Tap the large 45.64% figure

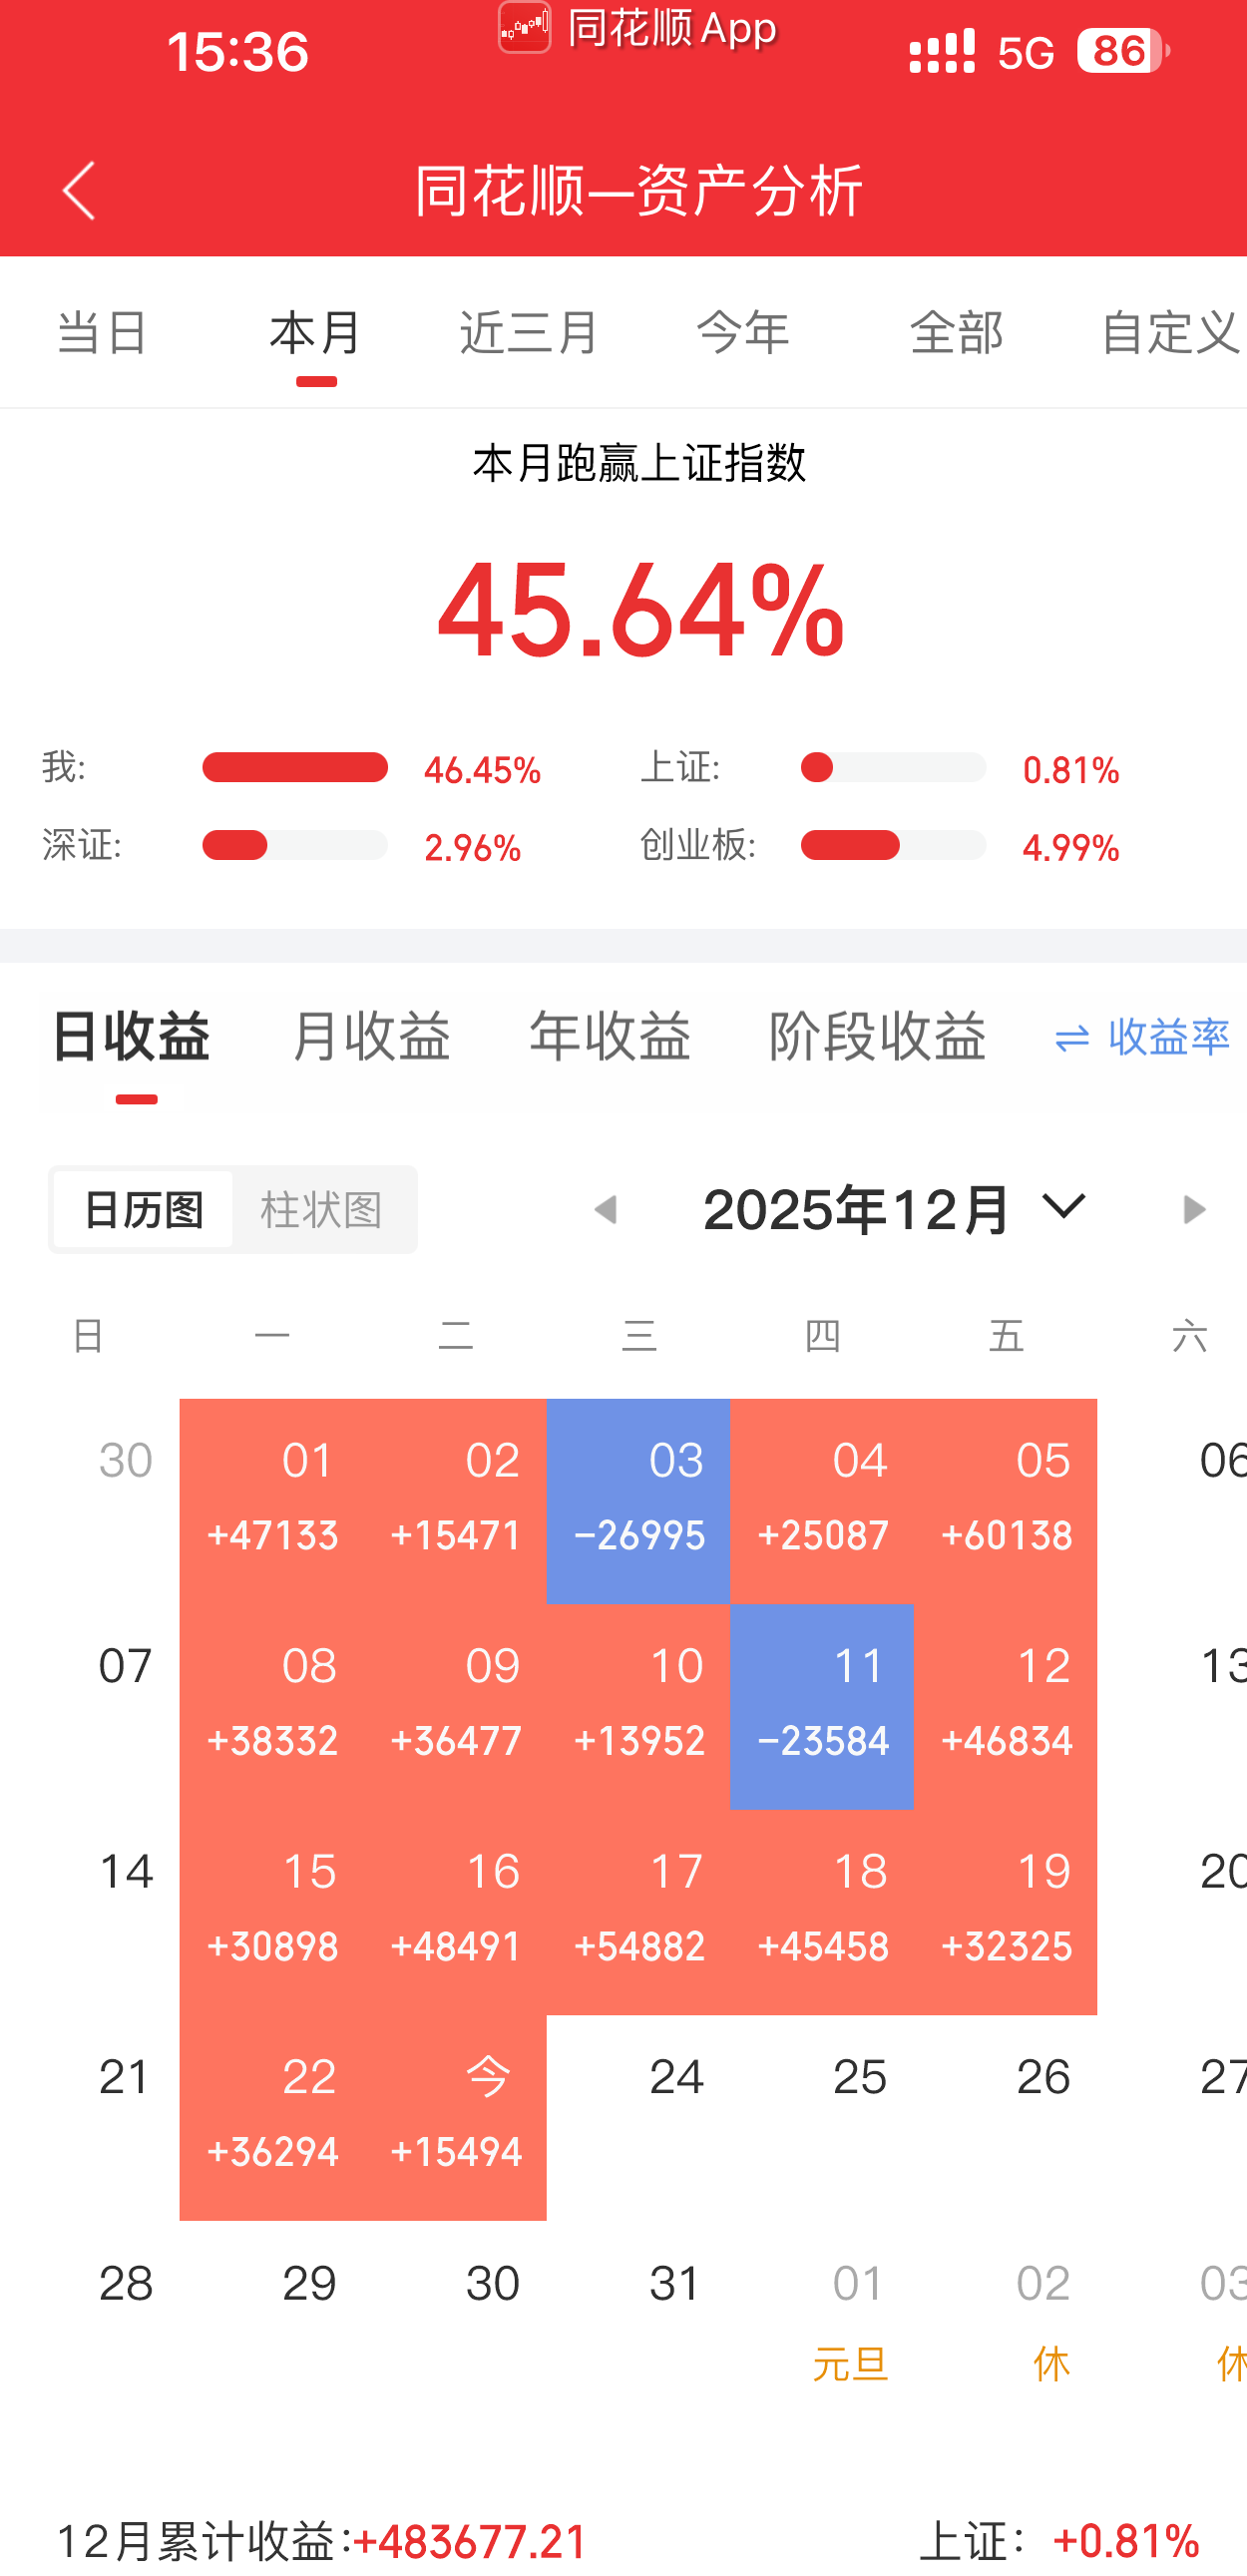(x=640, y=610)
